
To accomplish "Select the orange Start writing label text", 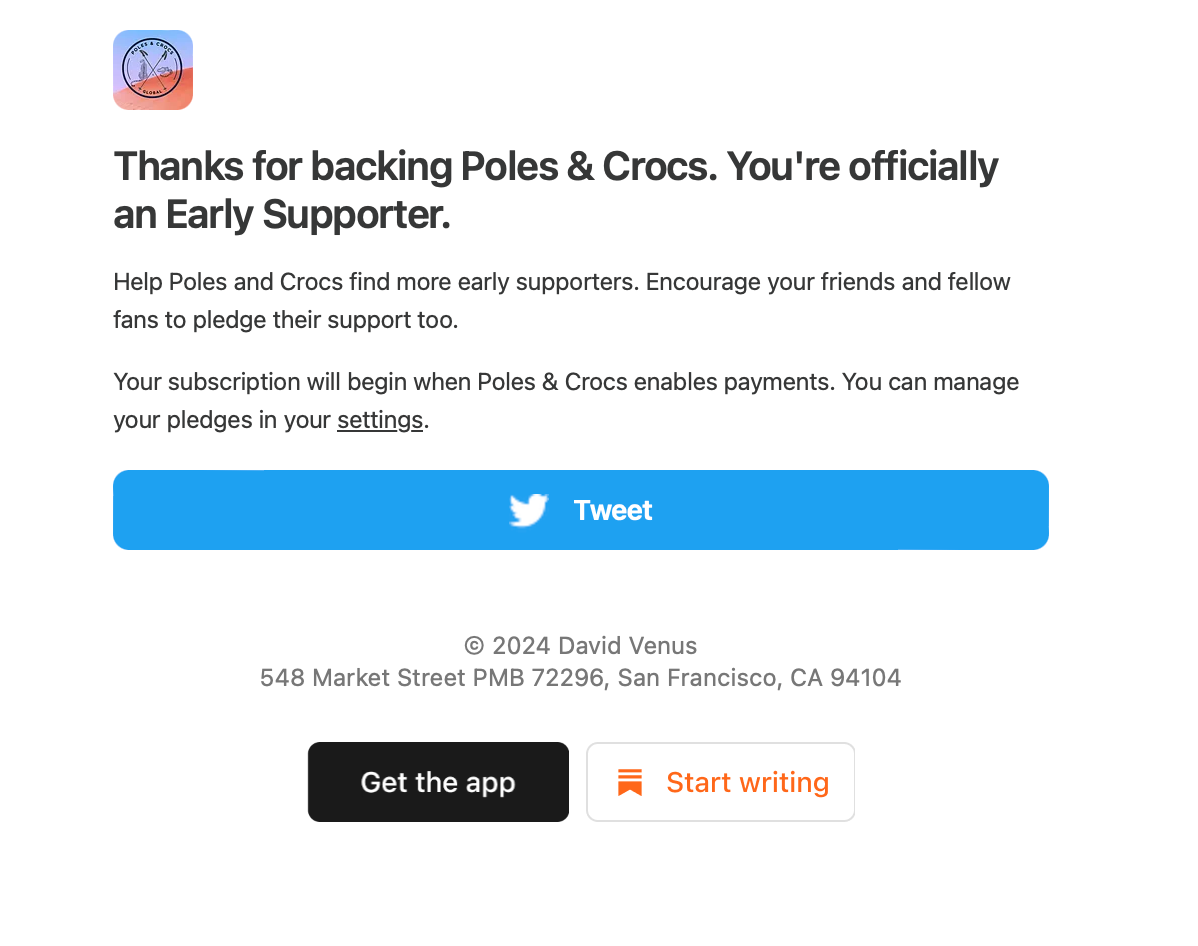I will 747,781.
